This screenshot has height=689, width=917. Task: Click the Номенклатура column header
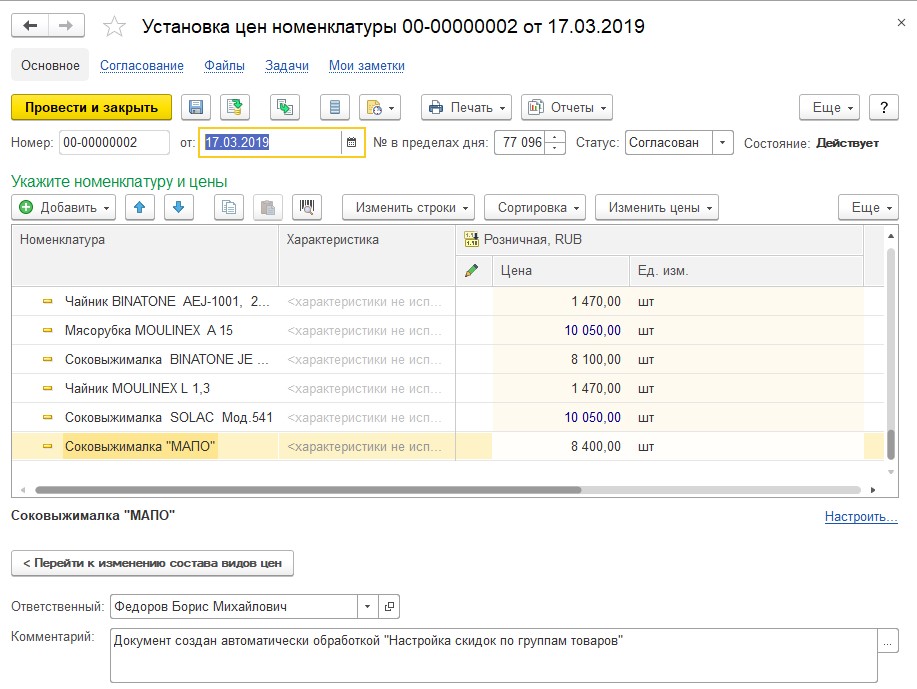(x=145, y=255)
